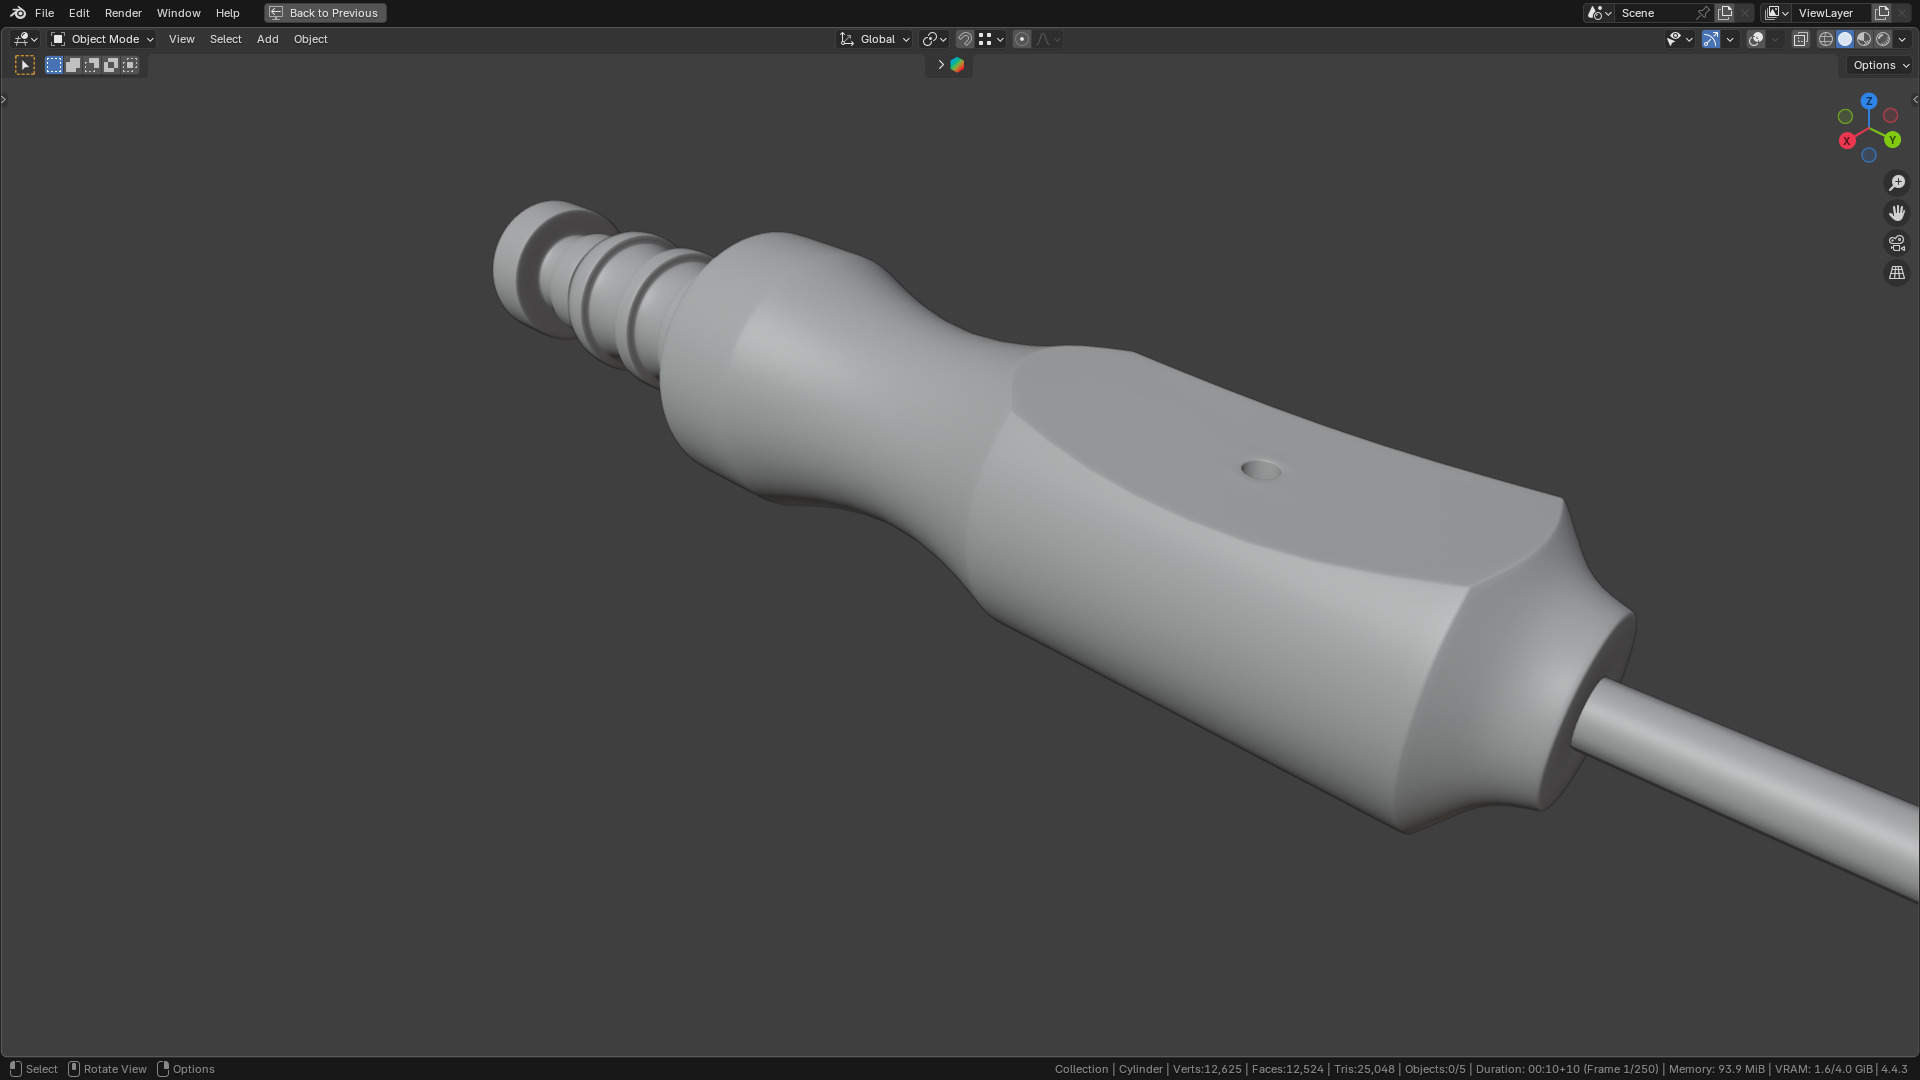This screenshot has width=1920, height=1080.
Task: Click the Blender version 4.4.3 status text
Action: pos(1894,1069)
